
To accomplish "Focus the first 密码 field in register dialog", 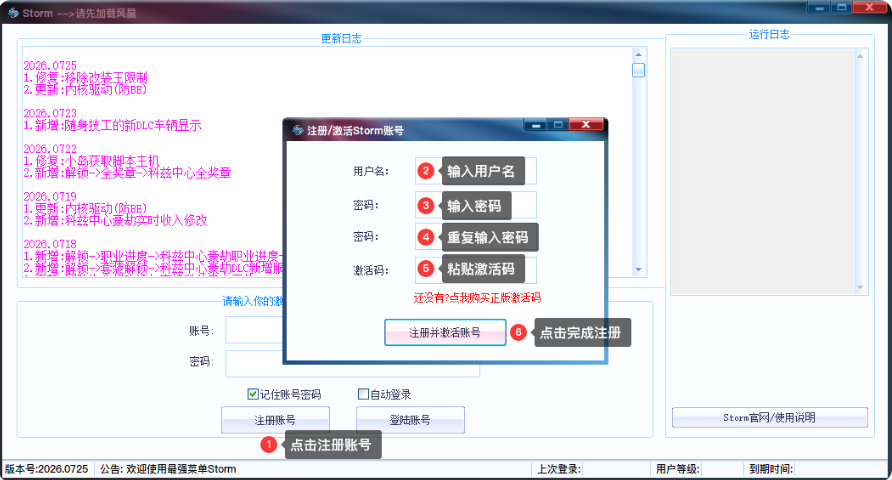I will (x=476, y=205).
